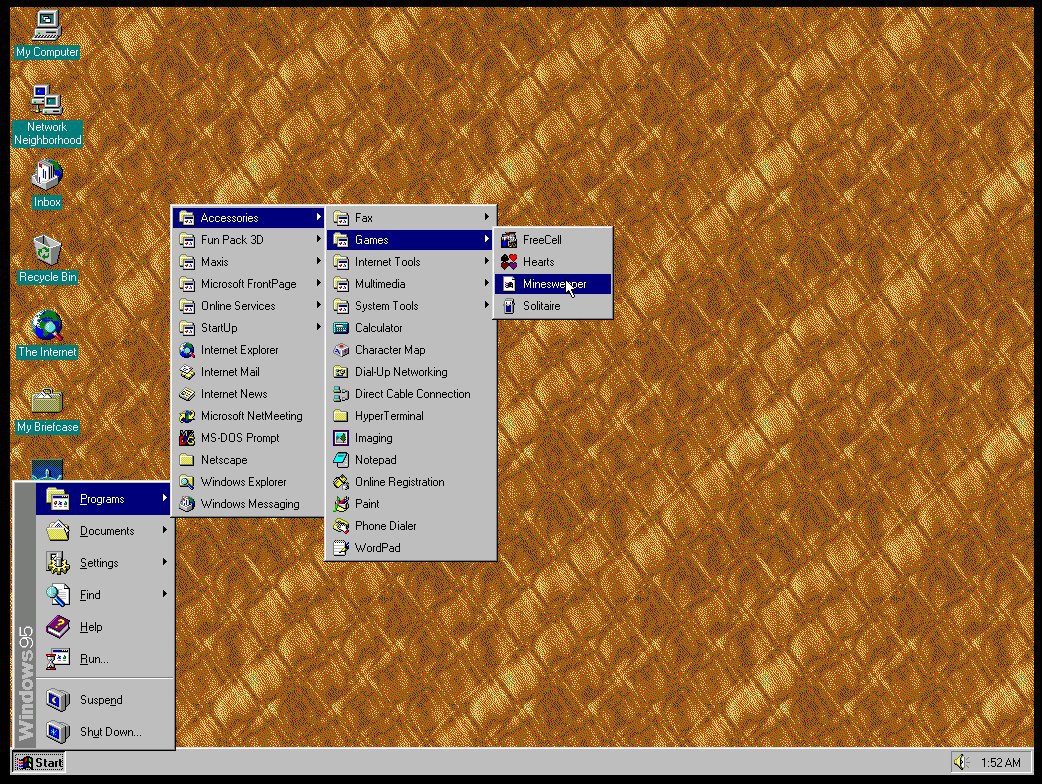
Task: Click the Calculator icon in Accessories
Action: pos(341,328)
